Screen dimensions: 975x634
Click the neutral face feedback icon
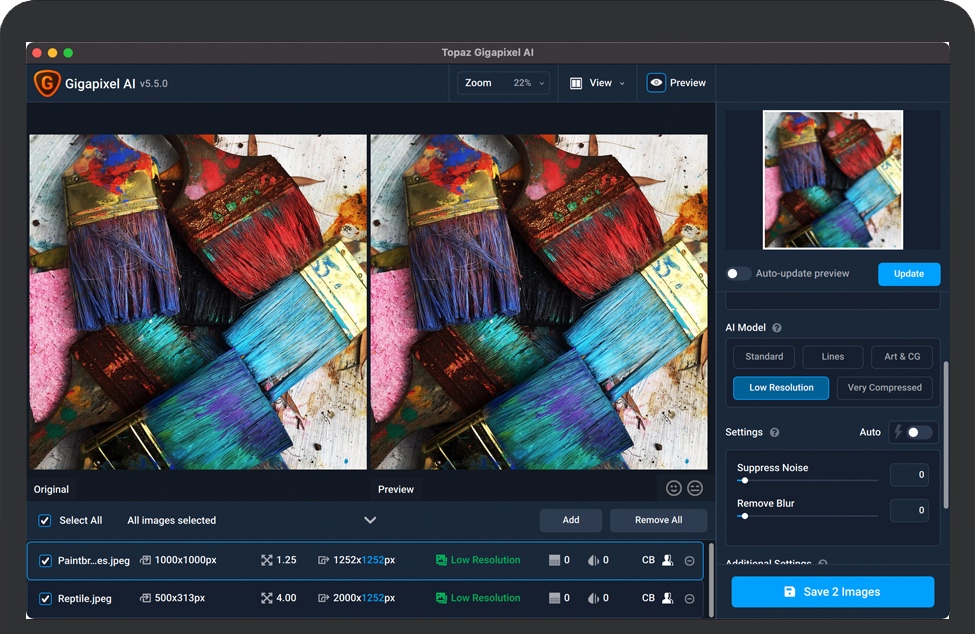[695, 488]
